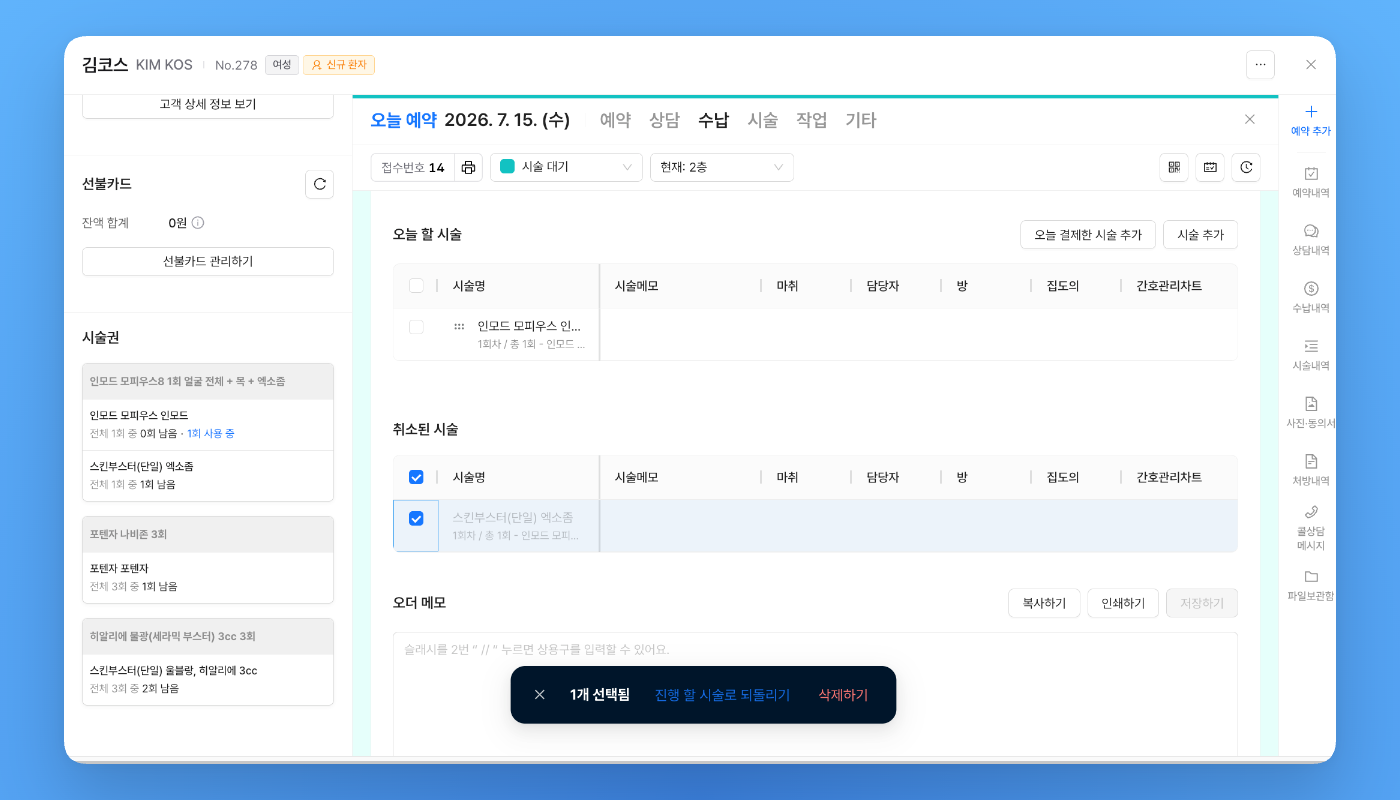The height and width of the screenshot is (800, 1400).
Task: Toggle select-all checkbox in 오늘 할 시술 table
Action: point(416,286)
